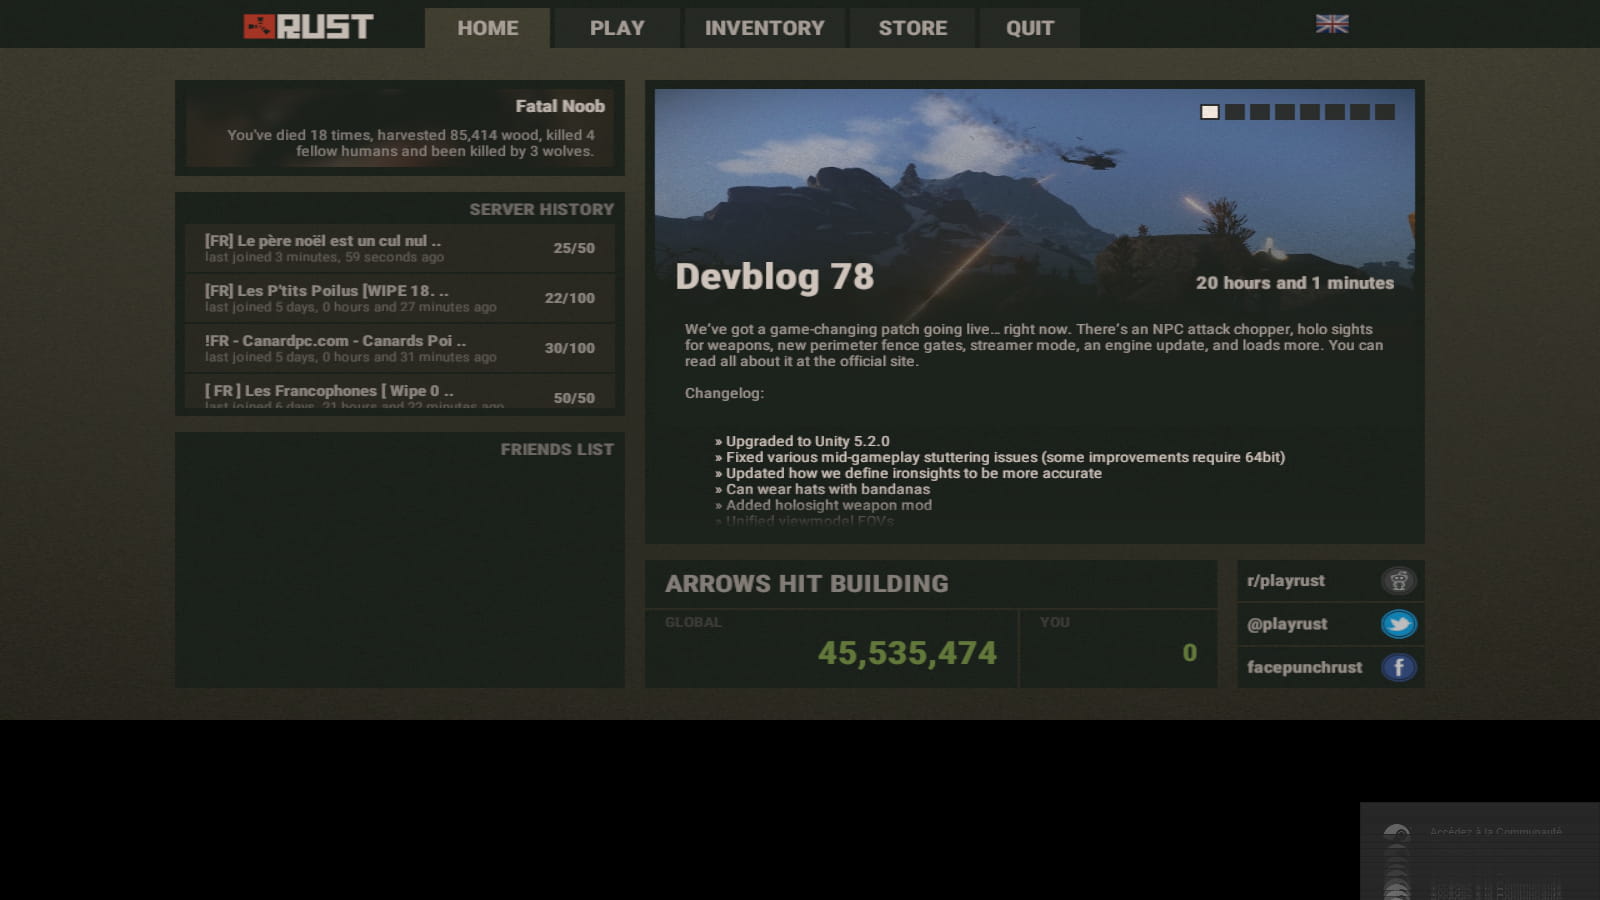Select the eighth news slide indicator

coord(1385,112)
